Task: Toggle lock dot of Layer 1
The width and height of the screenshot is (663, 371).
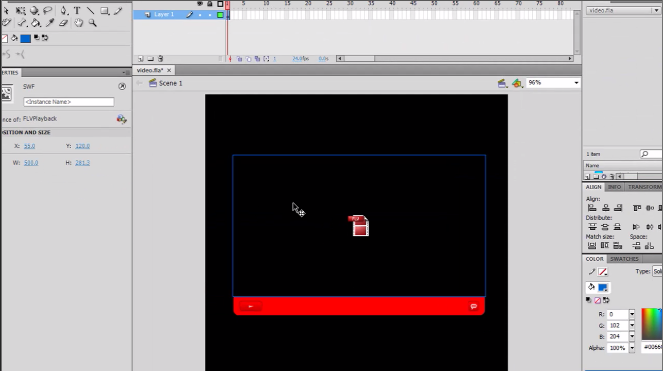Action: [x=210, y=15]
